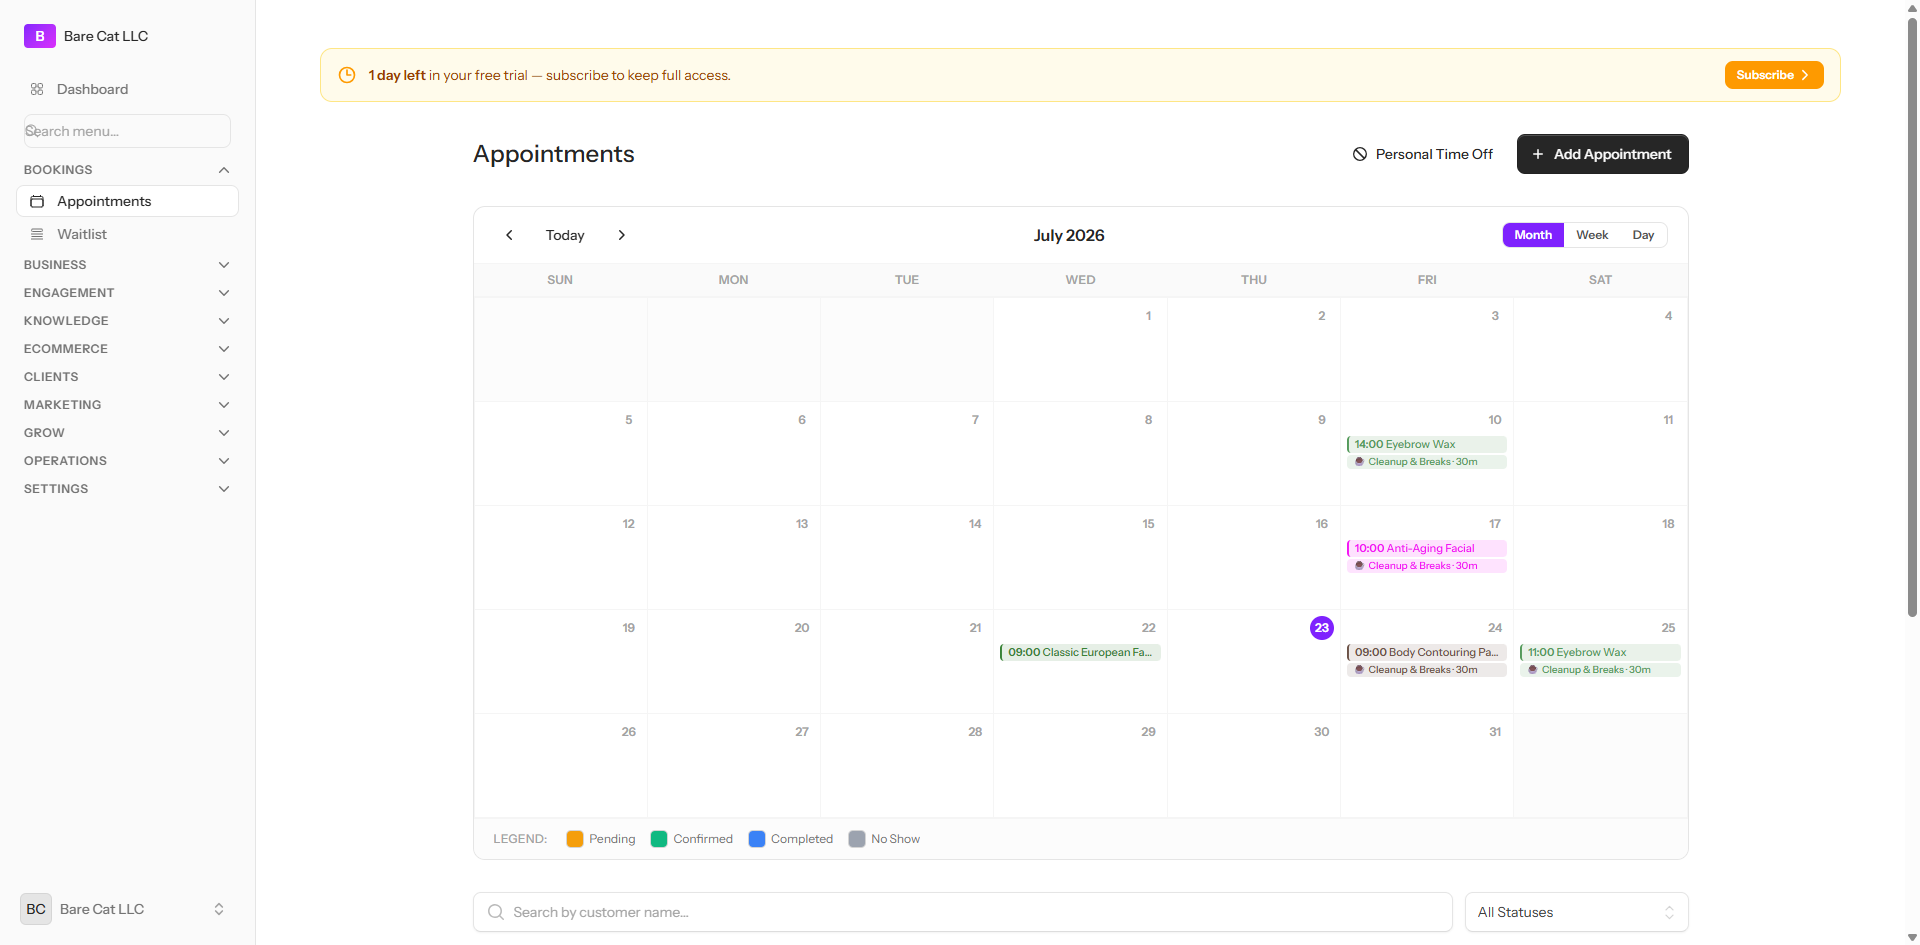Screen dimensions: 1920x945
Task: Click the Search by customer name field
Action: (962, 912)
